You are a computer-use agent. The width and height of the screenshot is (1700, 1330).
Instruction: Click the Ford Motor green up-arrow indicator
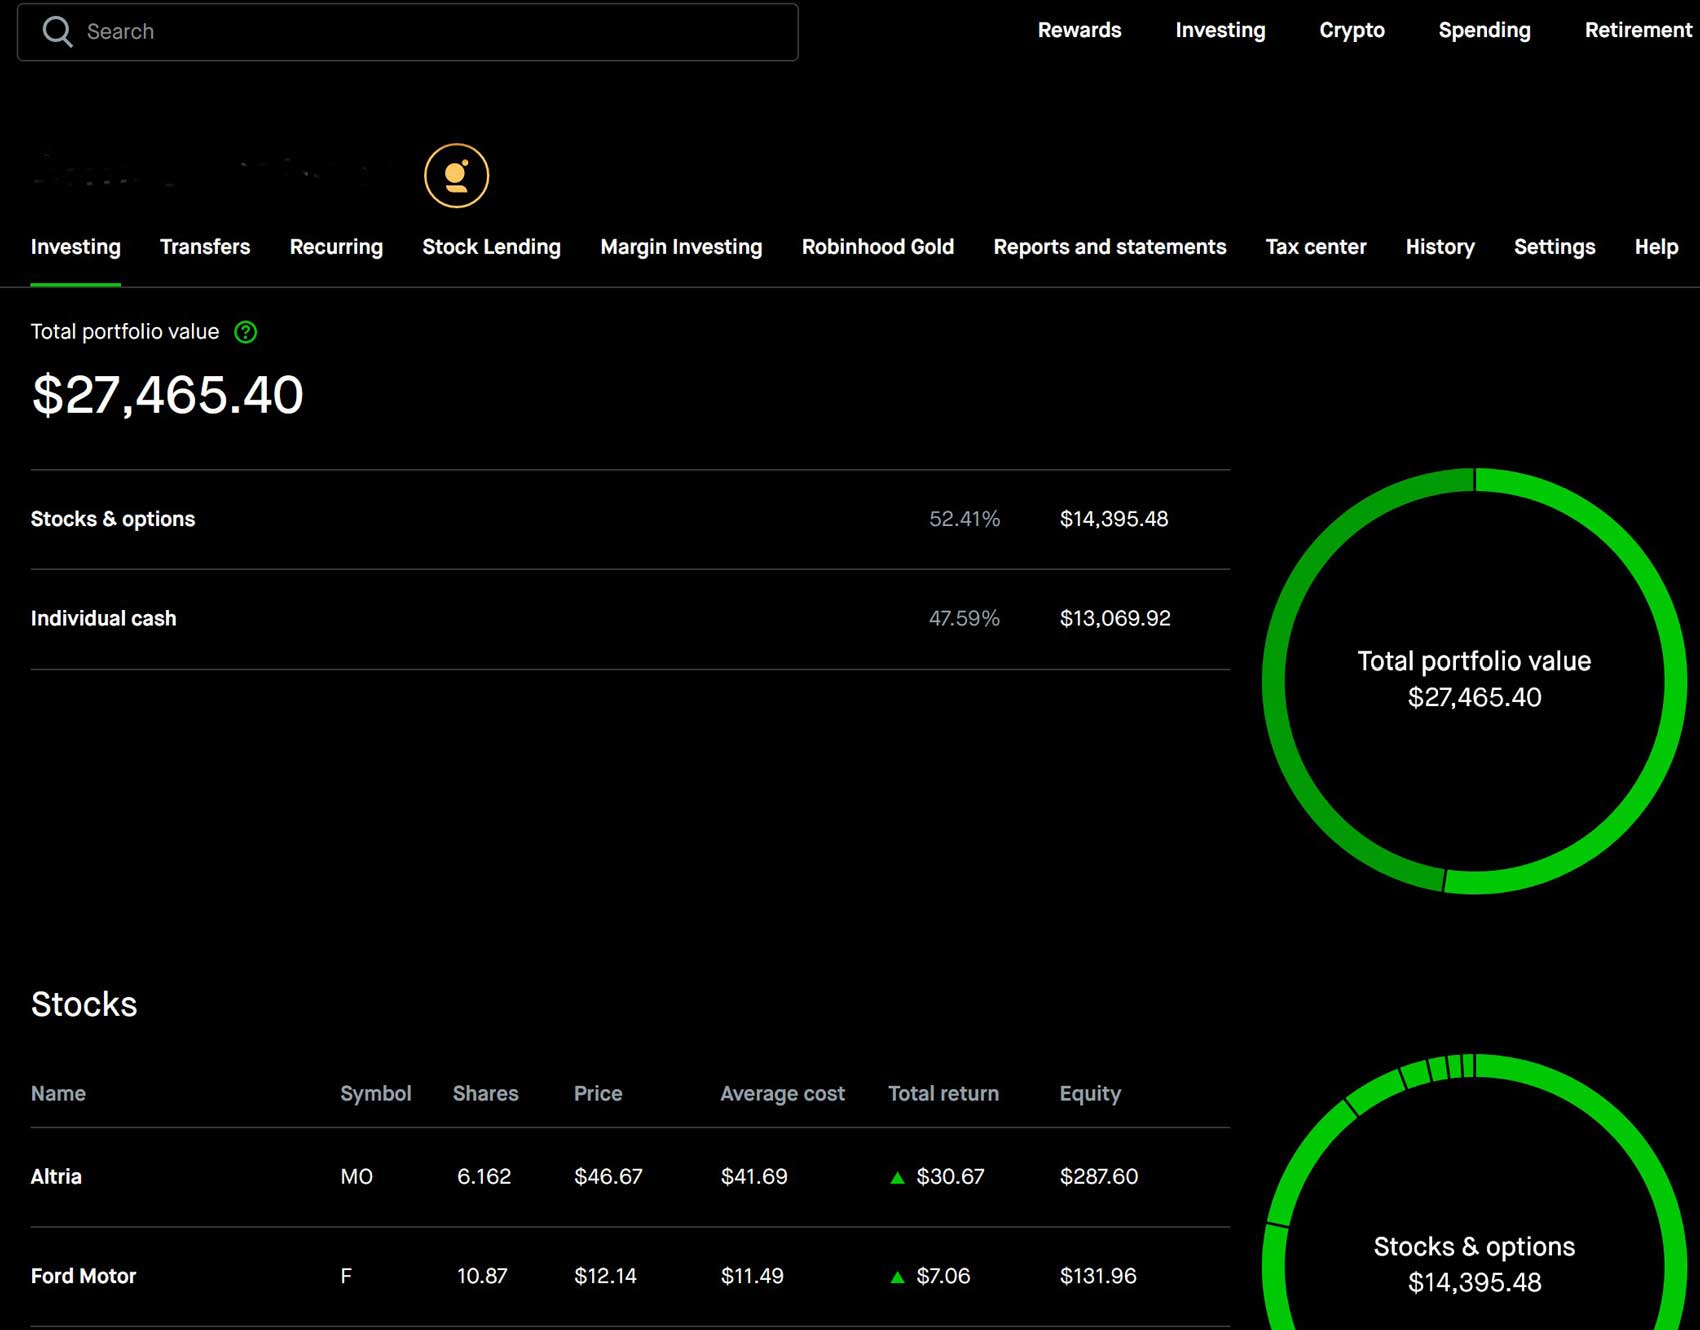point(897,1277)
